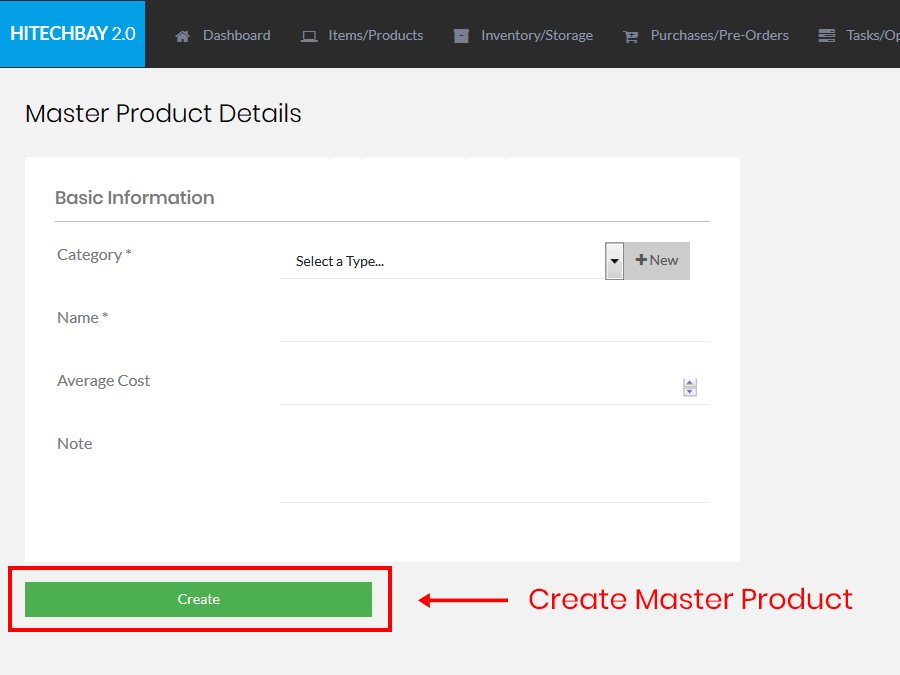Open the HITECHBAY 2.0 logo link

click(x=72, y=34)
